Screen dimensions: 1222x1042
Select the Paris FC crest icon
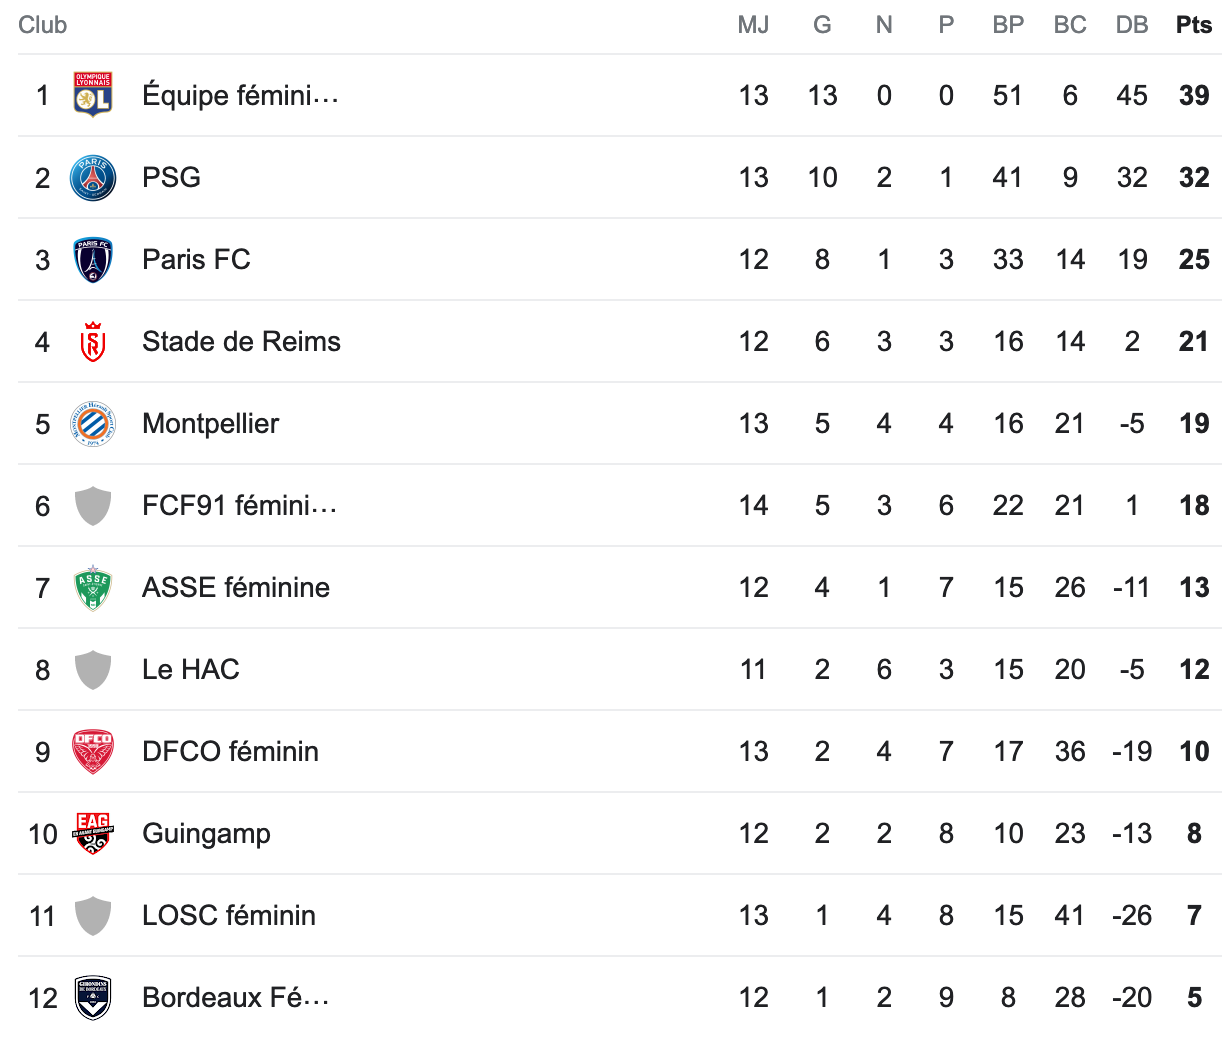(93, 260)
